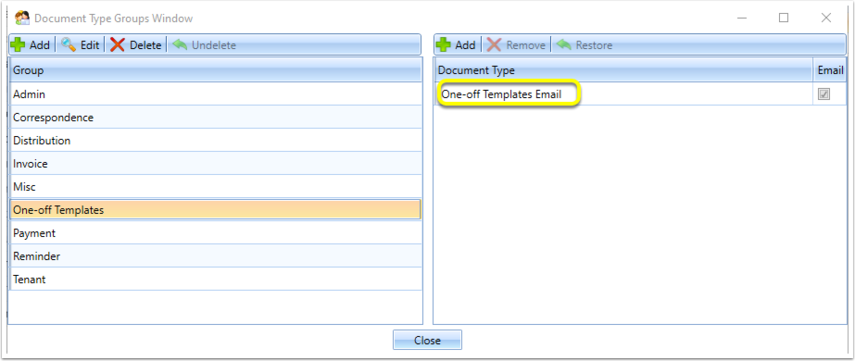The height and width of the screenshot is (361, 855).
Task: Select the One-off Templates group row
Action: (x=216, y=209)
